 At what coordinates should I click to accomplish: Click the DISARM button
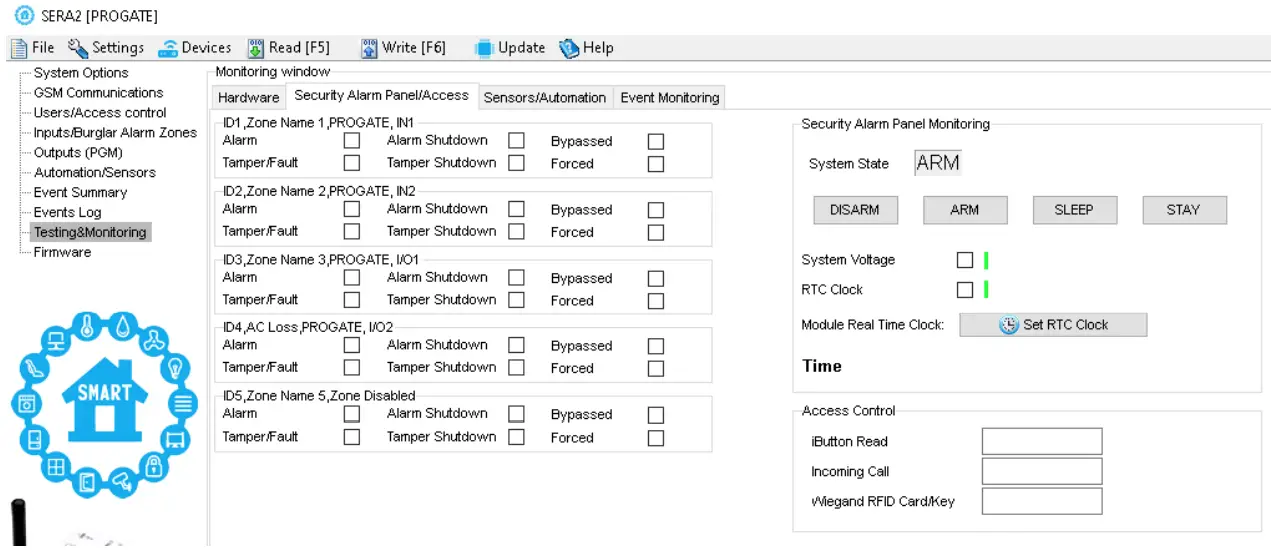855,210
